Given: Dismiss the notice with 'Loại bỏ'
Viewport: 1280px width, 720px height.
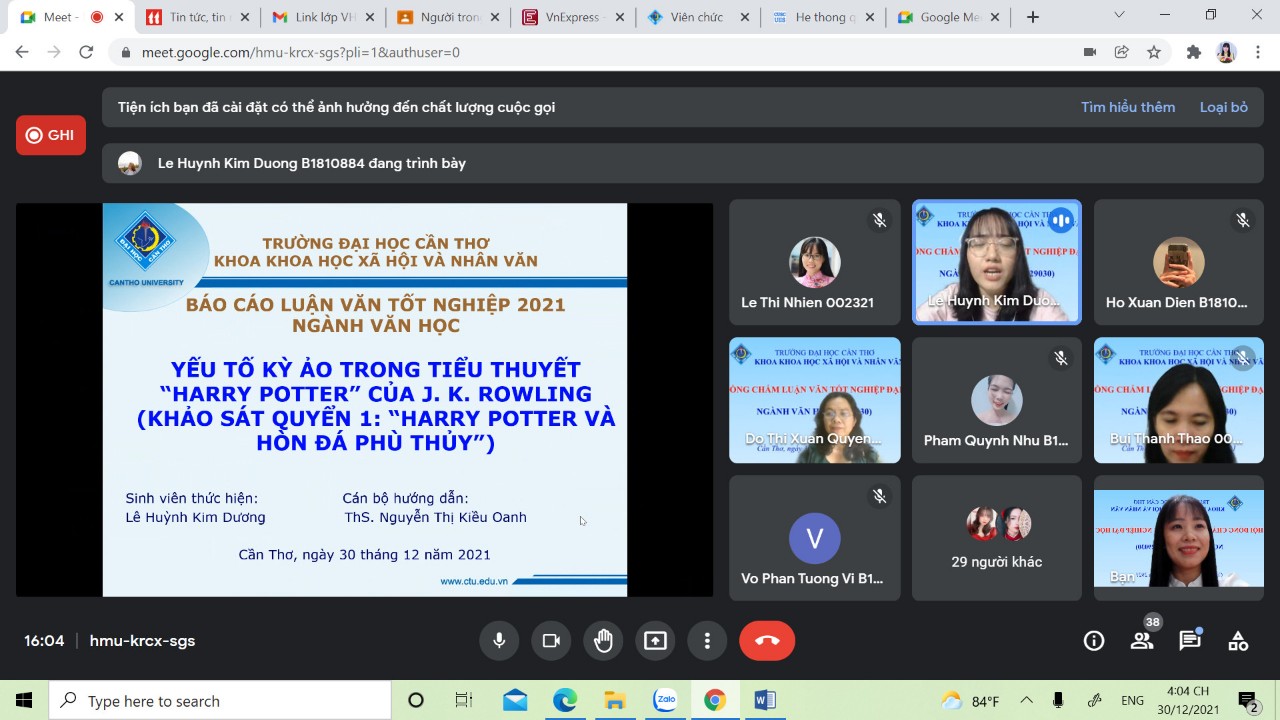Looking at the screenshot, I should [1223, 107].
